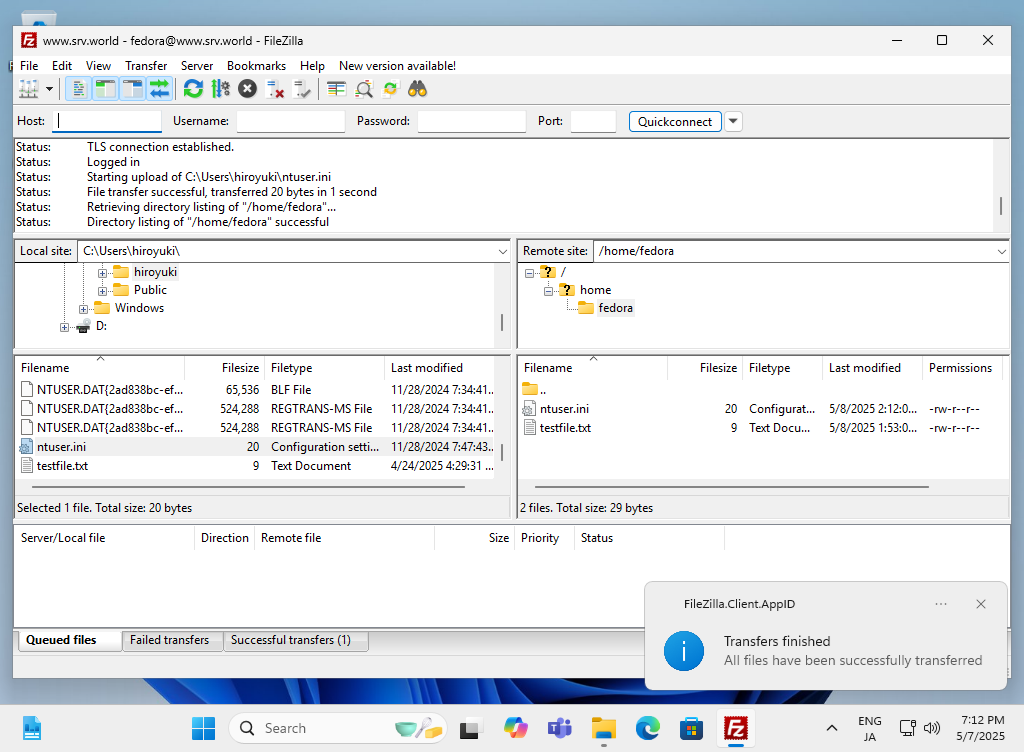This screenshot has height=752, width=1024.
Task: Open Windows Start menu
Action: point(203,728)
